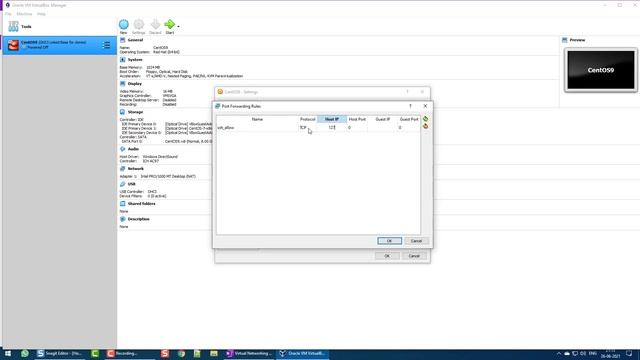Show hidden system tray icons
The image size is (640, 360).
[x=559, y=353]
